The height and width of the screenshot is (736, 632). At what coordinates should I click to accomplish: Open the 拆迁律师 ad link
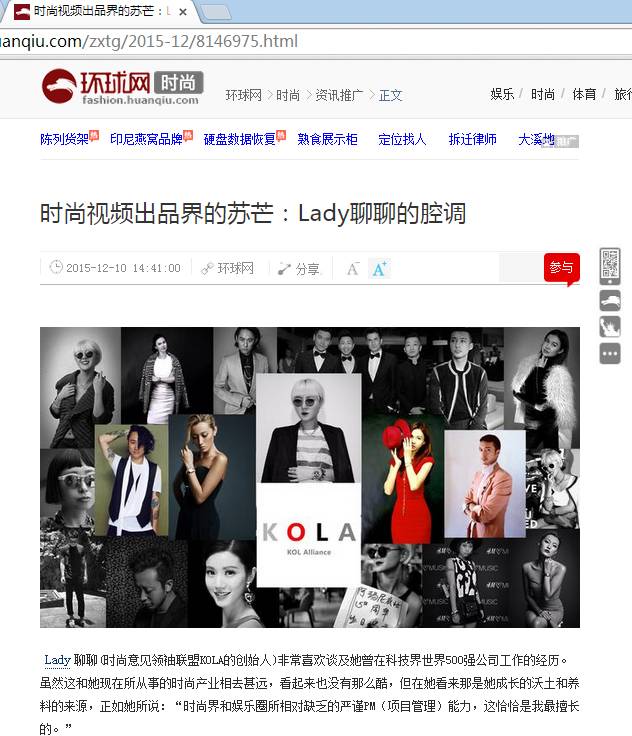pyautogui.click(x=472, y=139)
